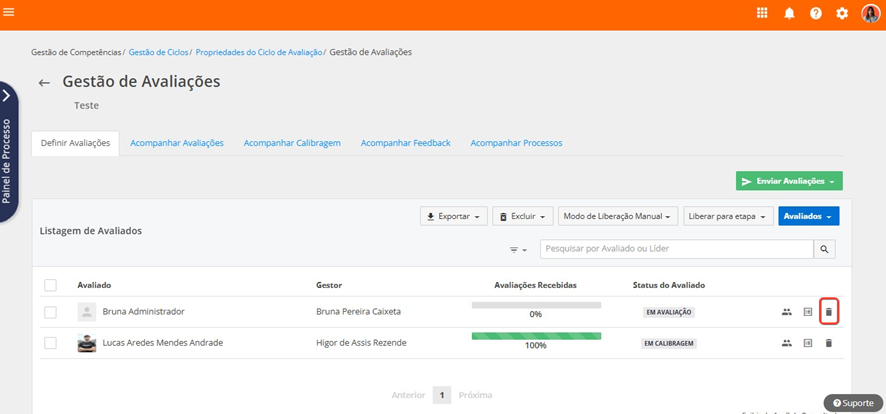This screenshot has height=414, width=886.
Task: Open the hamburger menu in top bar
Action: tap(10, 13)
